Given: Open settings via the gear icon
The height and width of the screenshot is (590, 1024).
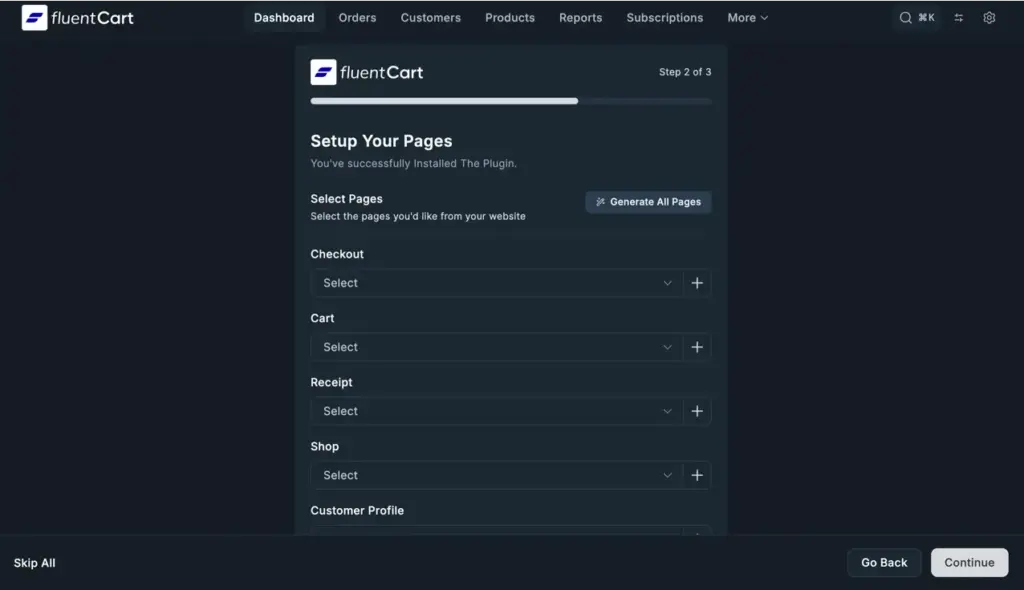Looking at the screenshot, I should click(989, 18).
